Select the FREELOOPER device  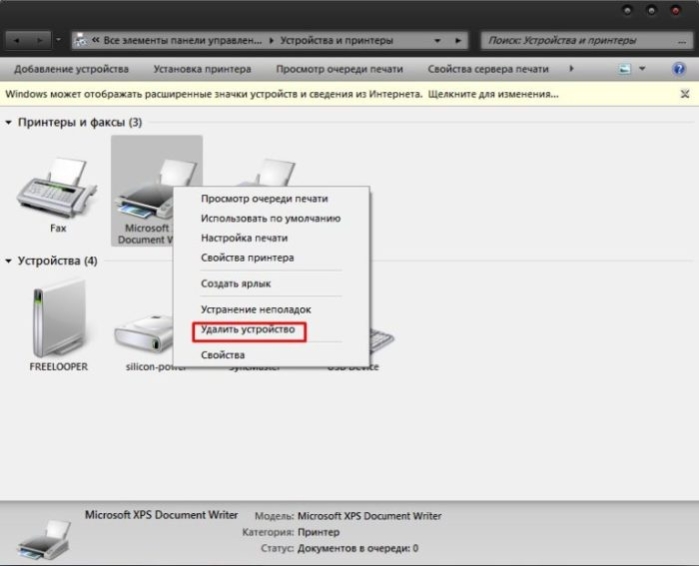(x=59, y=318)
